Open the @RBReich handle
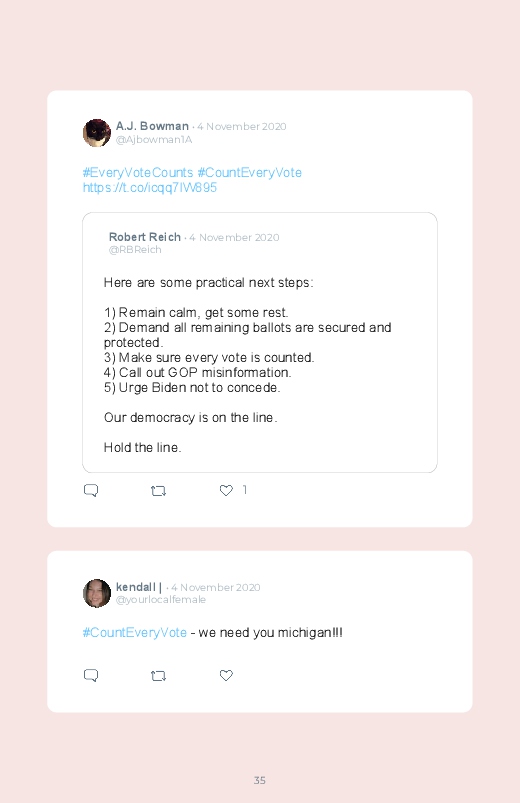520x803 pixels. click(x=135, y=249)
